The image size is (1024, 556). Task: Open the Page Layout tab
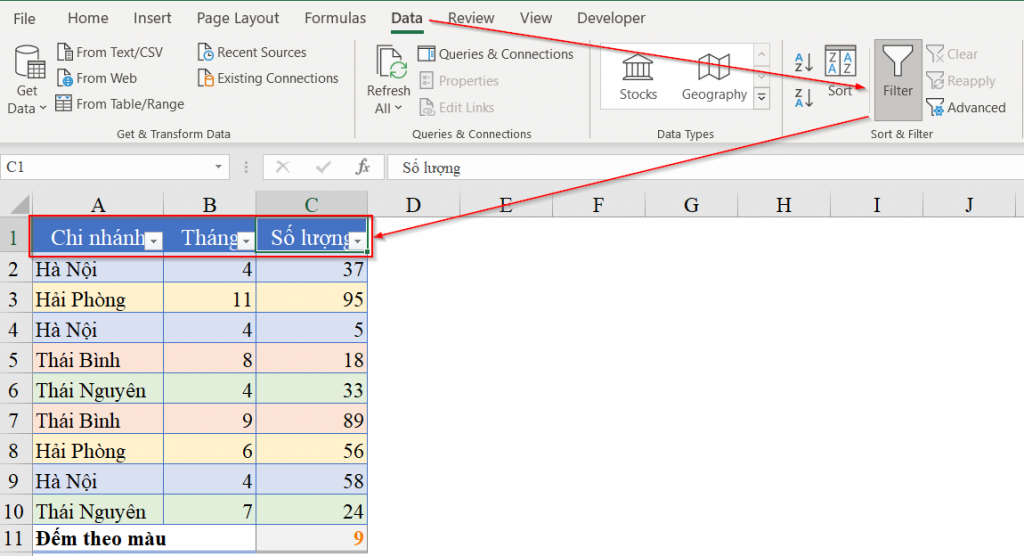238,18
